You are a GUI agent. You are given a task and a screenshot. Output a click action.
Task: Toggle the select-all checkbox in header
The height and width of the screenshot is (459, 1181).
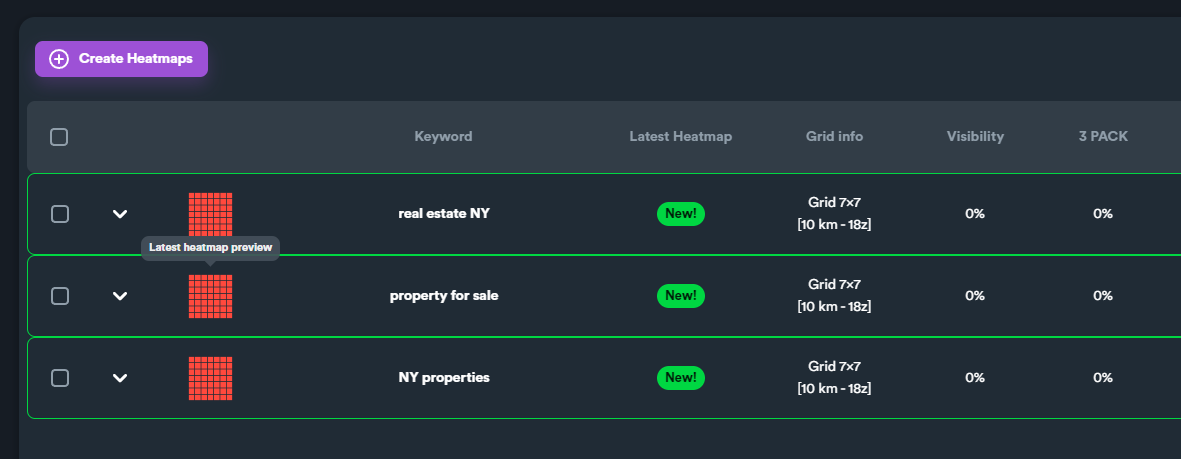click(59, 137)
